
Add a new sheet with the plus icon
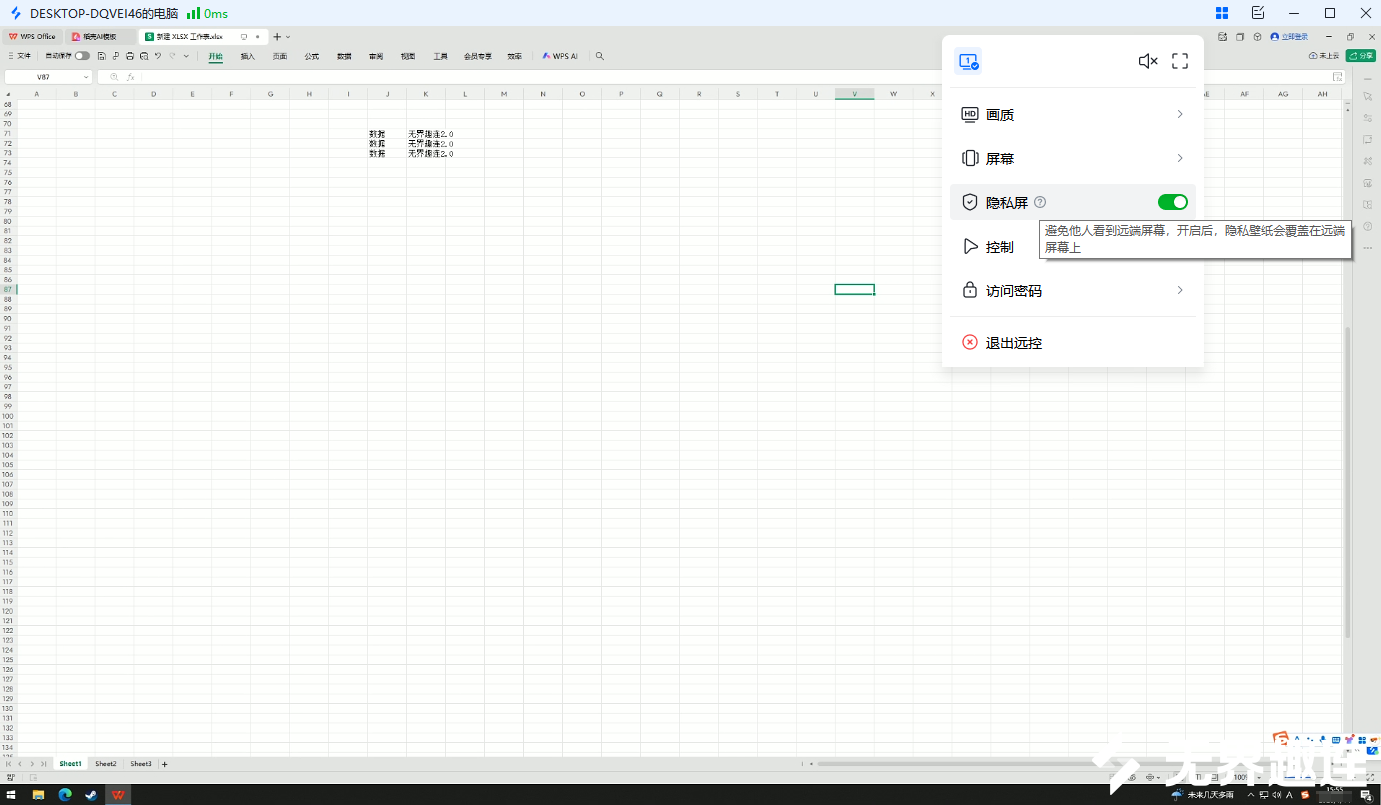pyautogui.click(x=165, y=764)
